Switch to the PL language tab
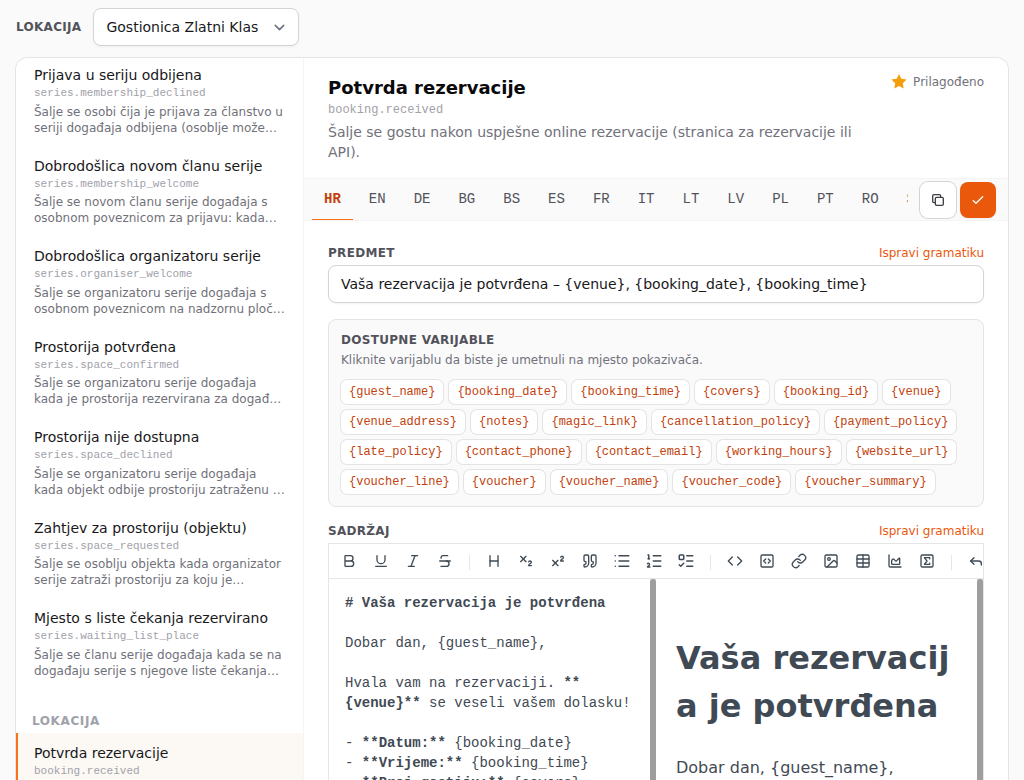Viewport: 1024px width, 780px height. click(x=780, y=199)
